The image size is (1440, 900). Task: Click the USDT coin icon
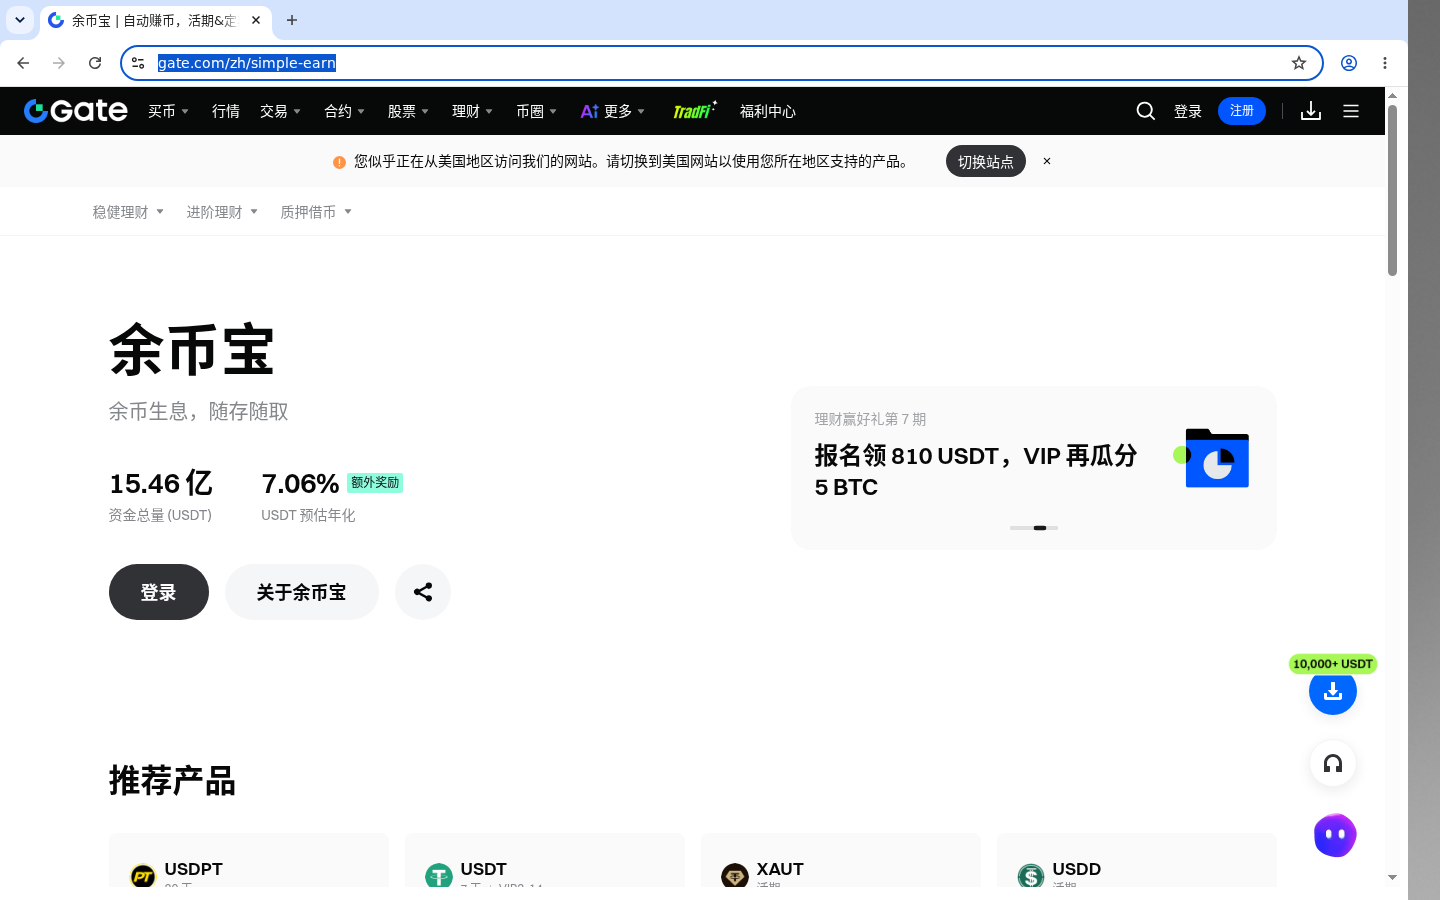439,876
